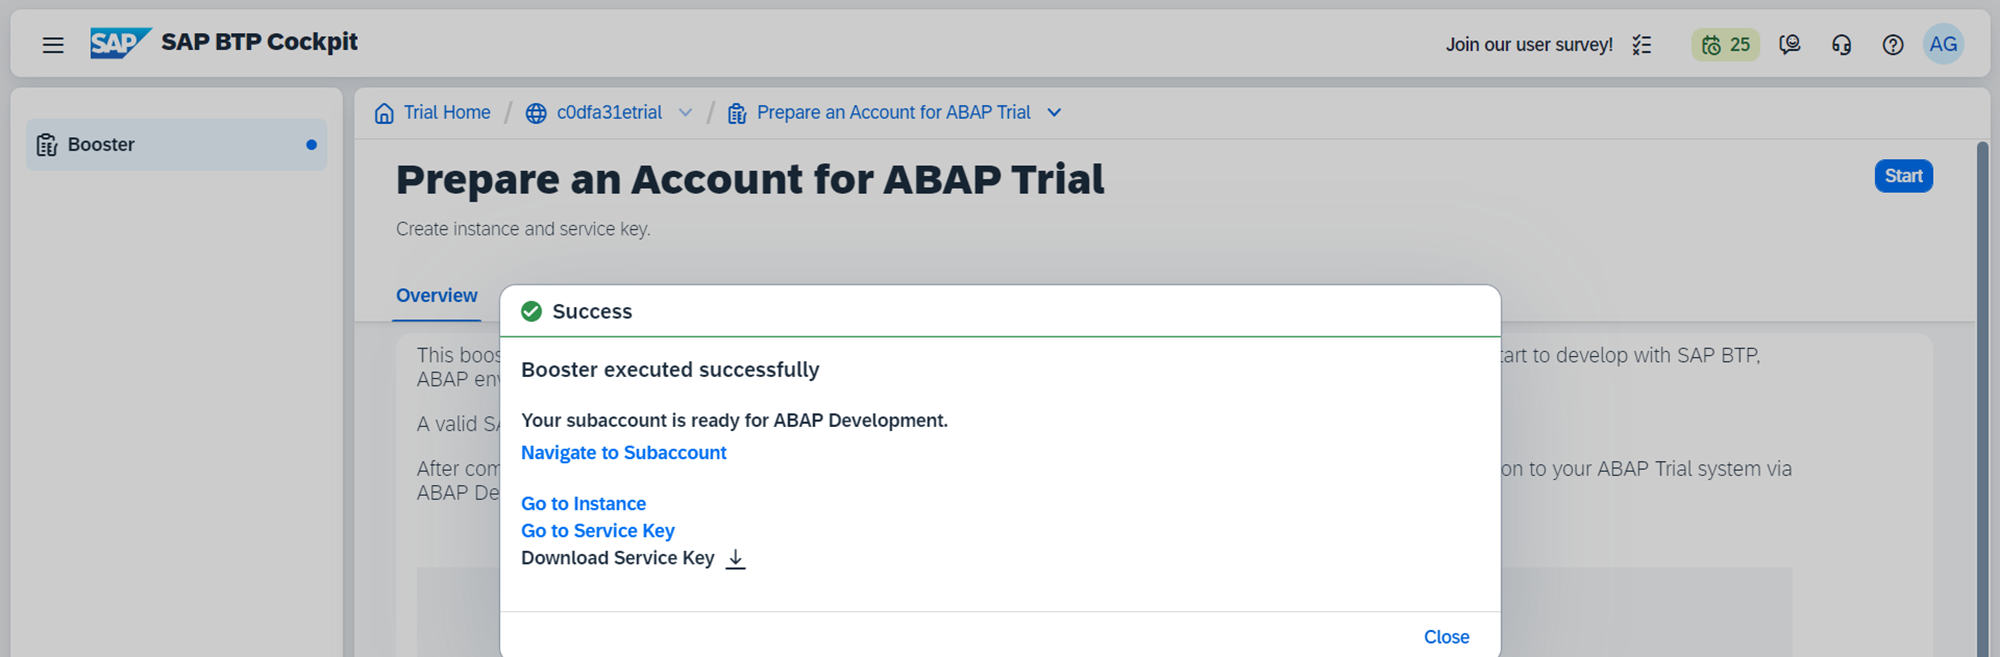This screenshot has height=657, width=2000.
Task: Expand the c0dfa31etrial breadcrumb dropdown
Action: (x=685, y=113)
